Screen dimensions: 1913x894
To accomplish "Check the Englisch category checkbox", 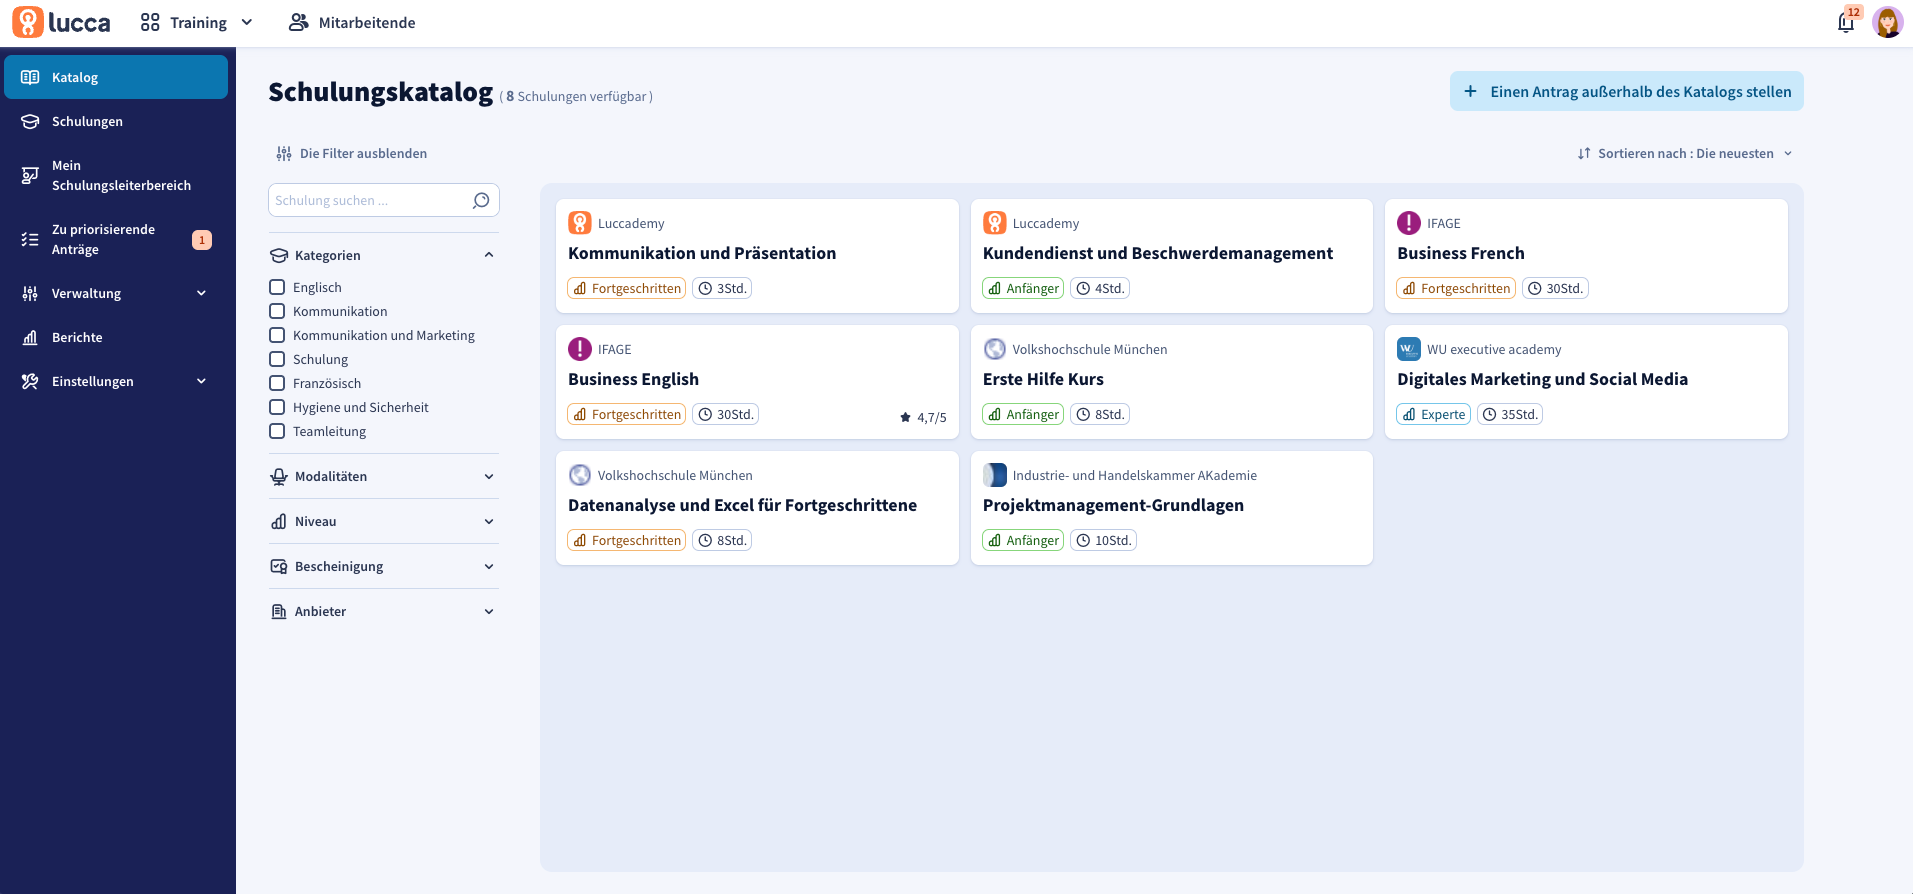I will coord(277,287).
